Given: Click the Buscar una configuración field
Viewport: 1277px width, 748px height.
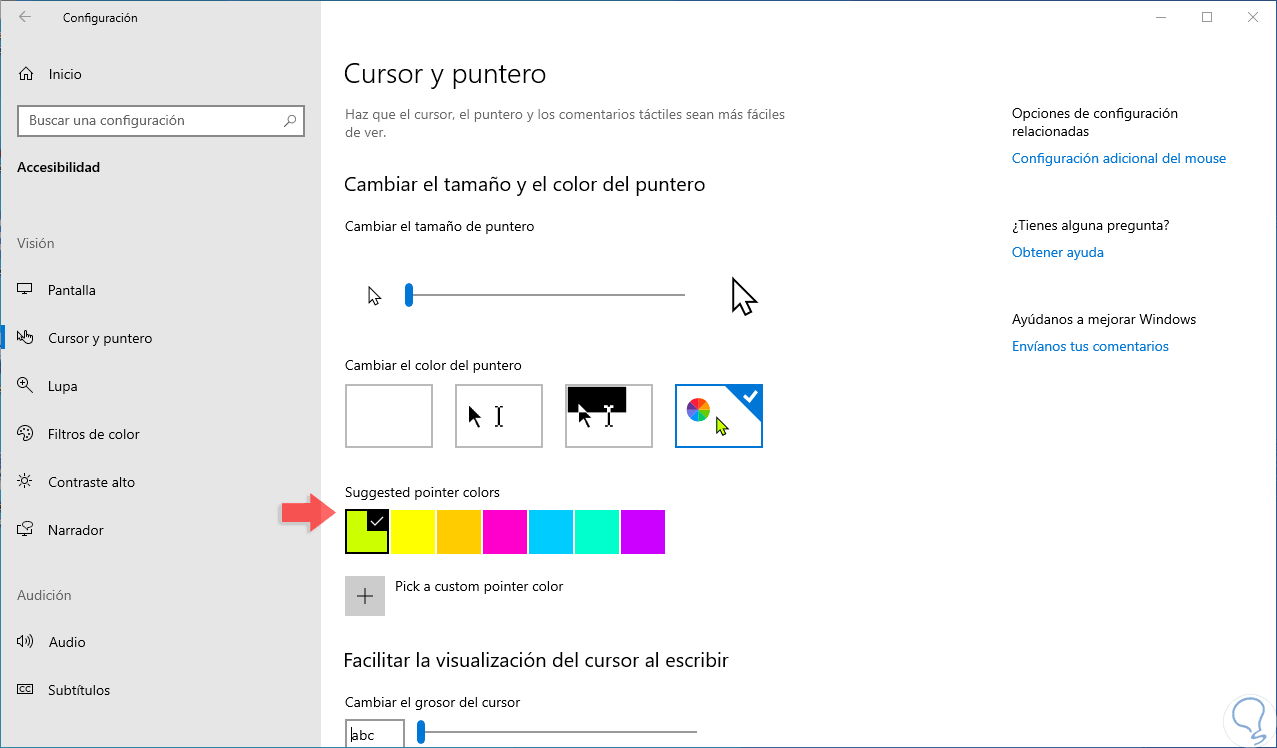Looking at the screenshot, I should coord(150,121).
